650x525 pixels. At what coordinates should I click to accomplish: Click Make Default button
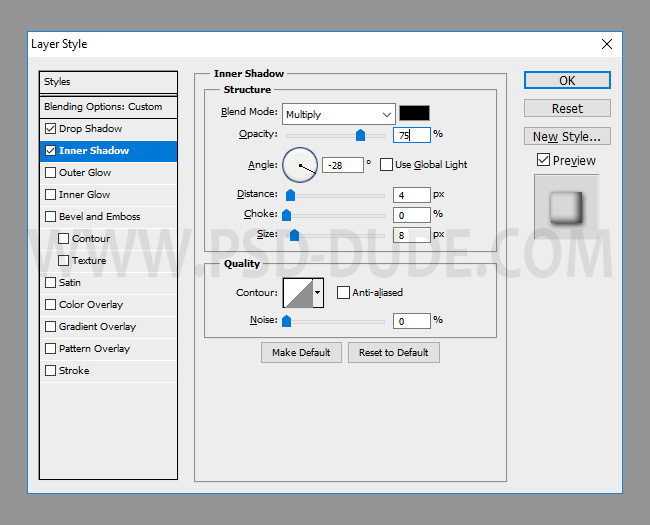[301, 352]
